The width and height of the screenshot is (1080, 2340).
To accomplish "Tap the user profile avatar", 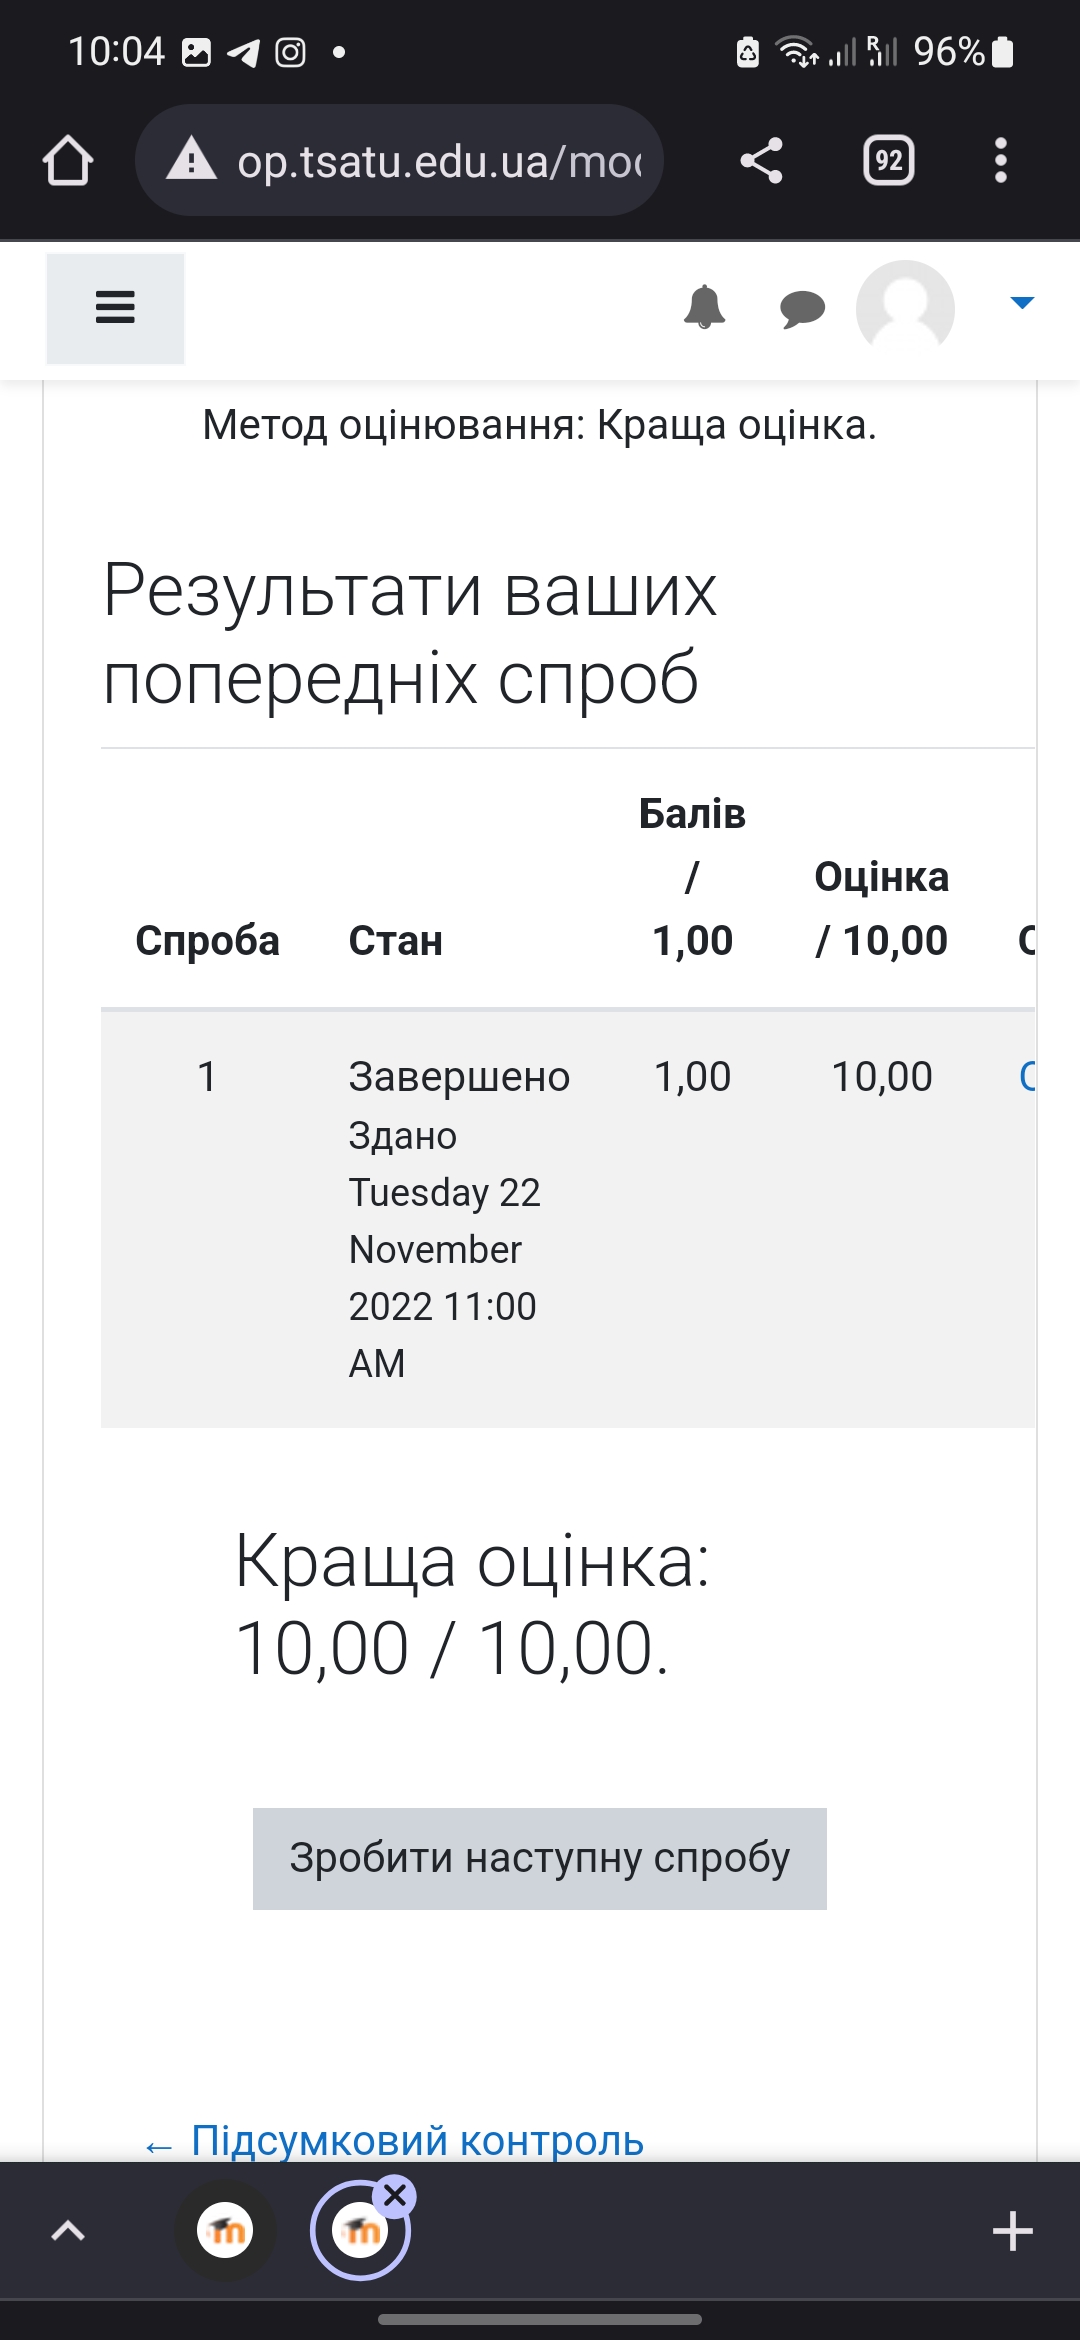I will (x=905, y=308).
